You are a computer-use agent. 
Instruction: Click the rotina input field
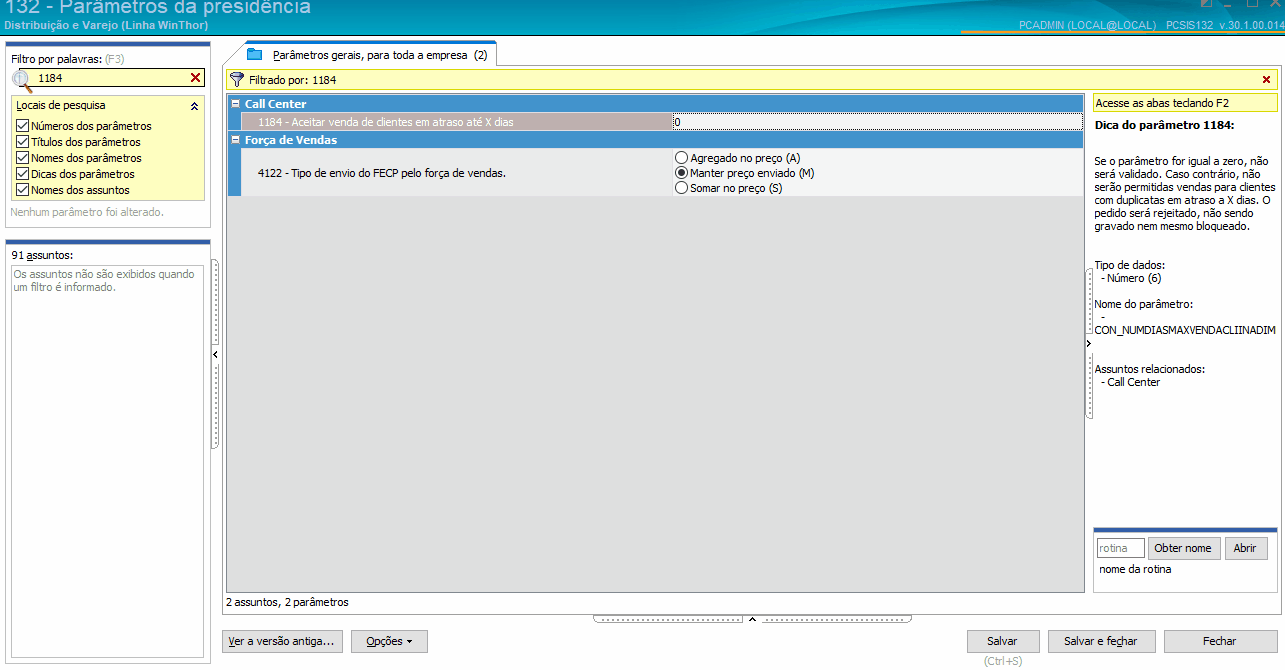point(1120,548)
